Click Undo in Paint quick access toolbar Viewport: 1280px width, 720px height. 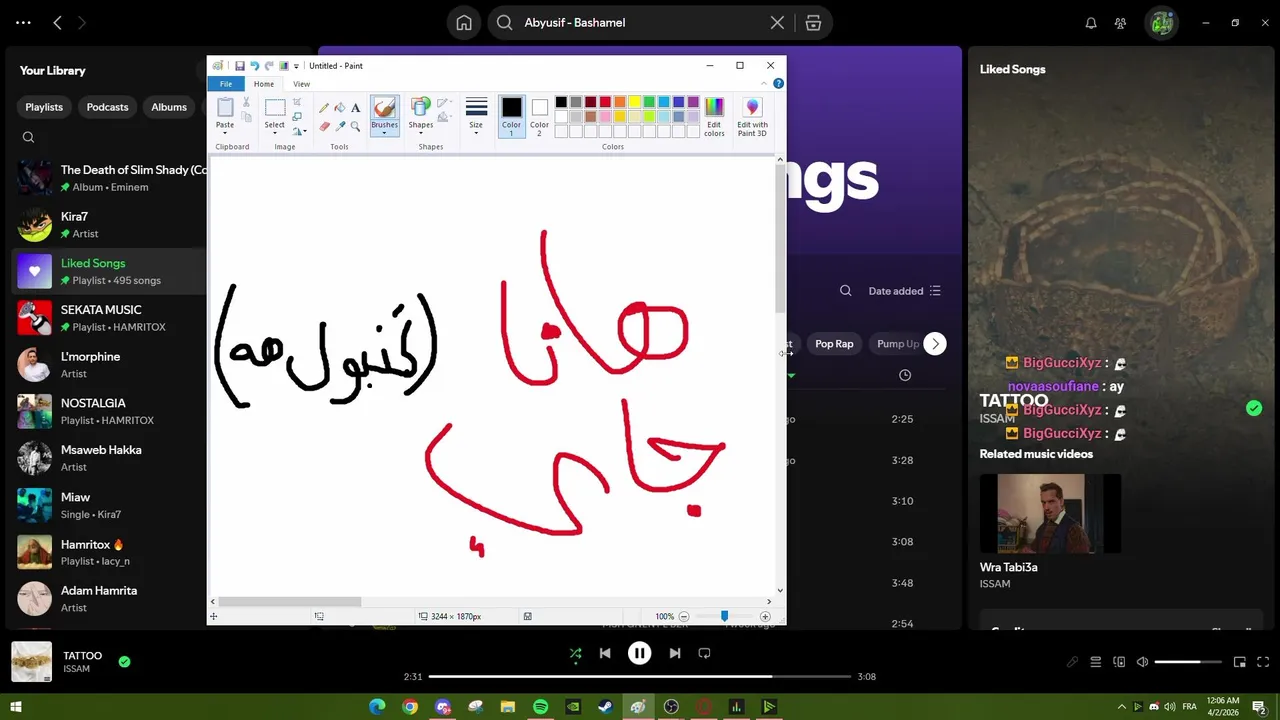click(254, 66)
